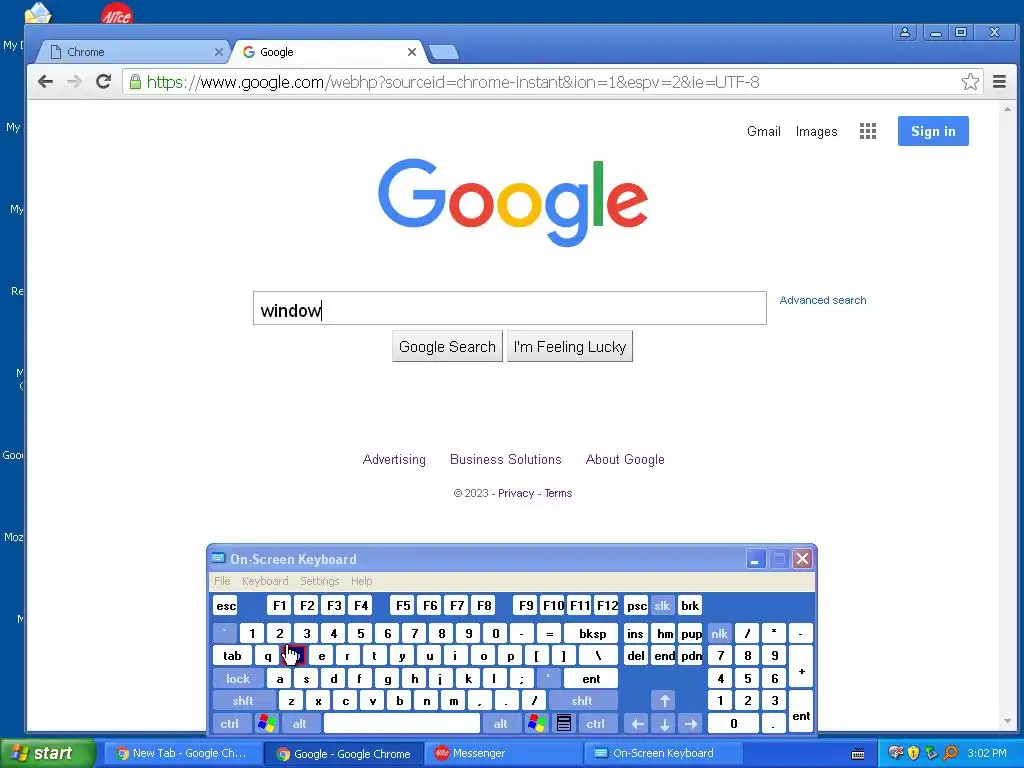Open the Help menu of On-Screen Keyboard
This screenshot has width=1024, height=768.
point(361,581)
